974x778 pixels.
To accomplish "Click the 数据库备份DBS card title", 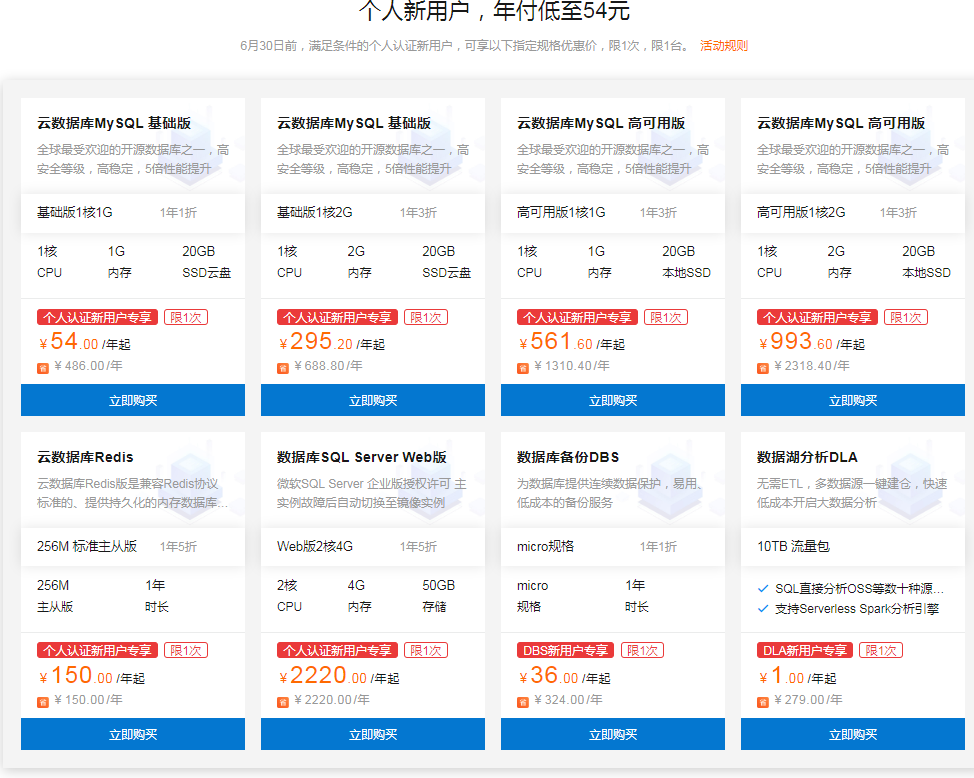I will 568,457.
